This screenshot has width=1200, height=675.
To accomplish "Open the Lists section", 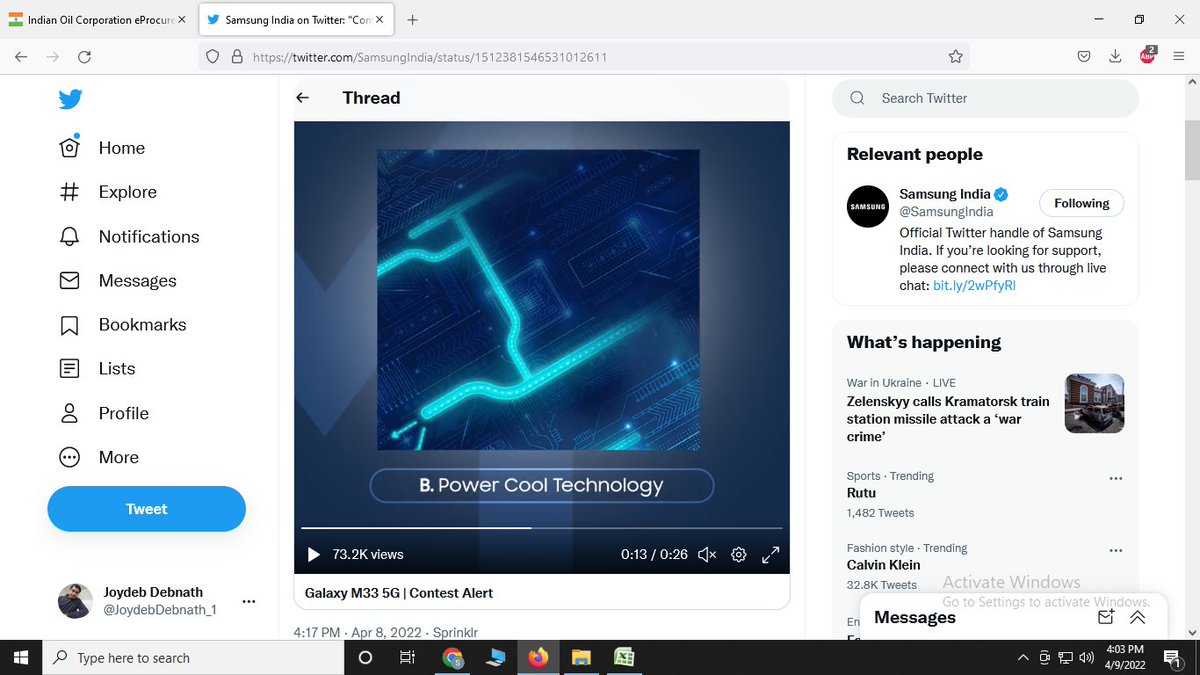I will click(69, 368).
